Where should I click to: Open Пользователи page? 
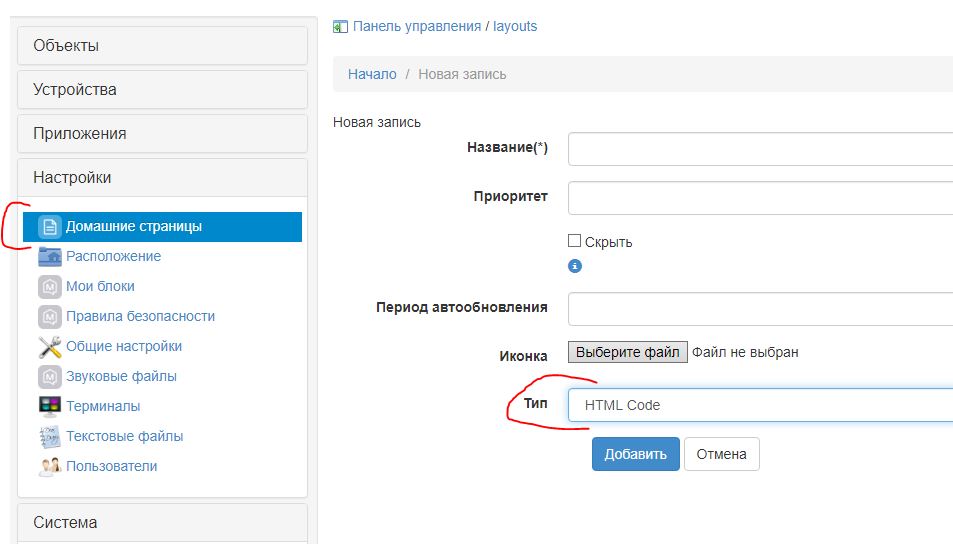click(112, 466)
